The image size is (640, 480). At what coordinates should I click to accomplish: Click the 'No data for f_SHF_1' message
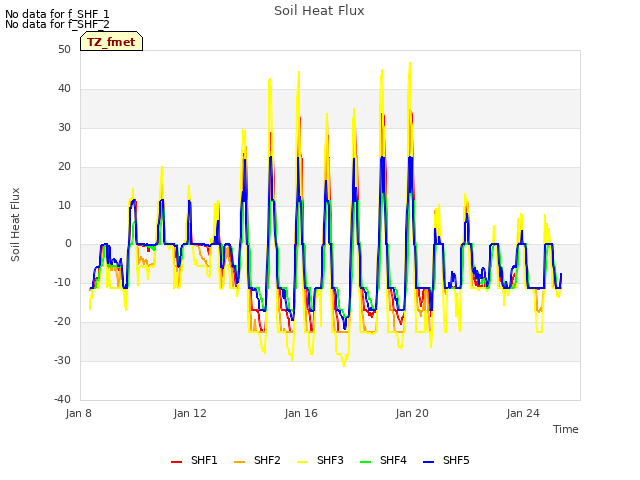(57, 14)
